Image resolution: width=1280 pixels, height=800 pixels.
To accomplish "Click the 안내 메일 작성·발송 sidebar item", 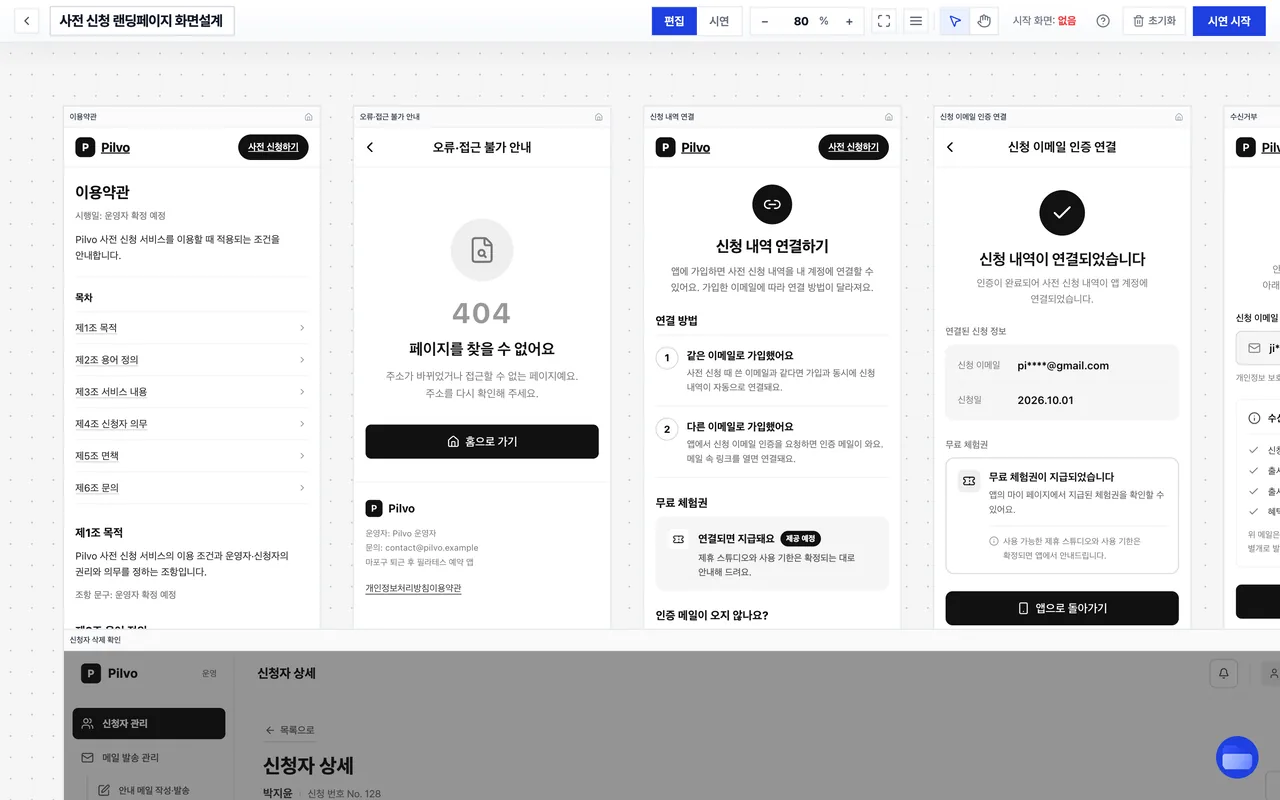I will tap(155, 790).
